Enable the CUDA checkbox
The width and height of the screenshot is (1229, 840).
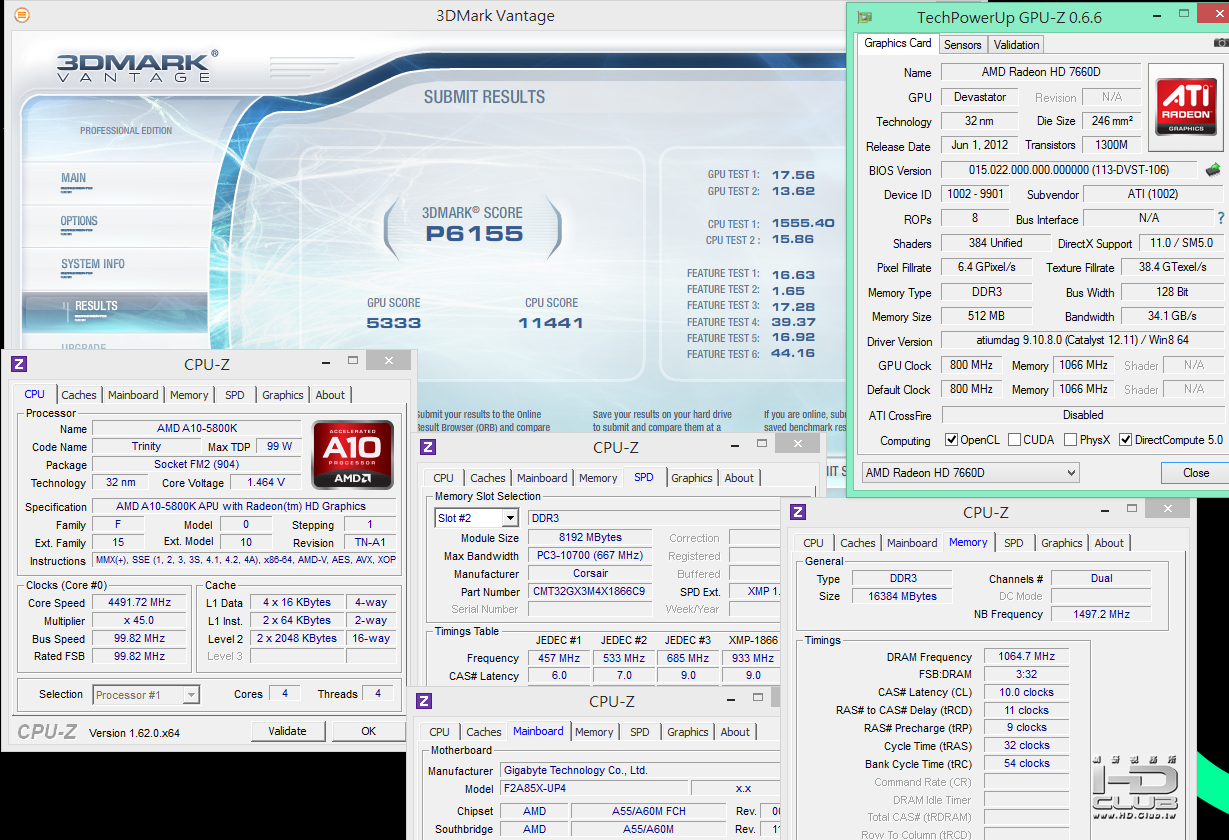(1015, 440)
